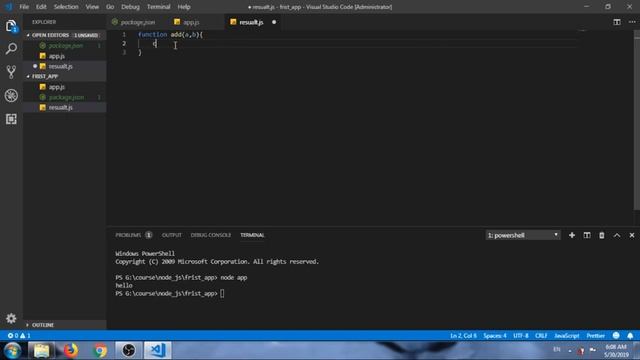The image size is (640, 360).
Task: Open the Terminal menu
Action: tap(158, 7)
